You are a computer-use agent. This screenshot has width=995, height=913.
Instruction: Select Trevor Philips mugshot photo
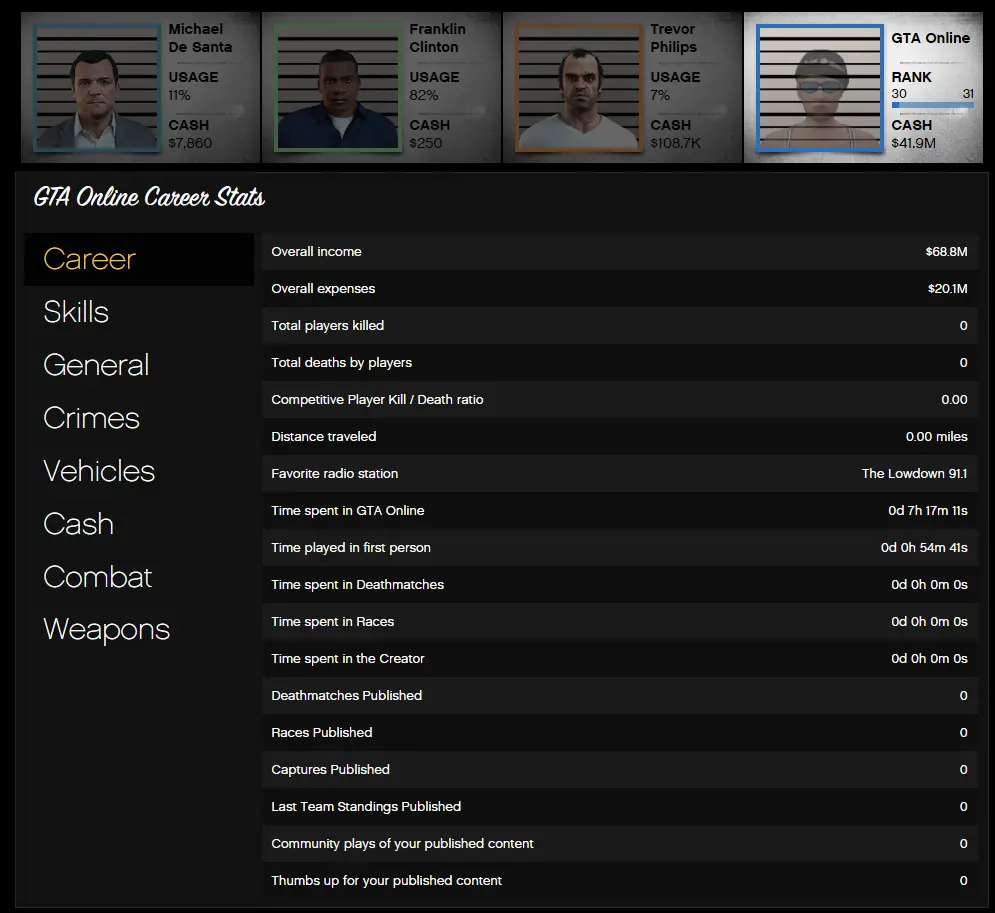pyautogui.click(x=579, y=88)
